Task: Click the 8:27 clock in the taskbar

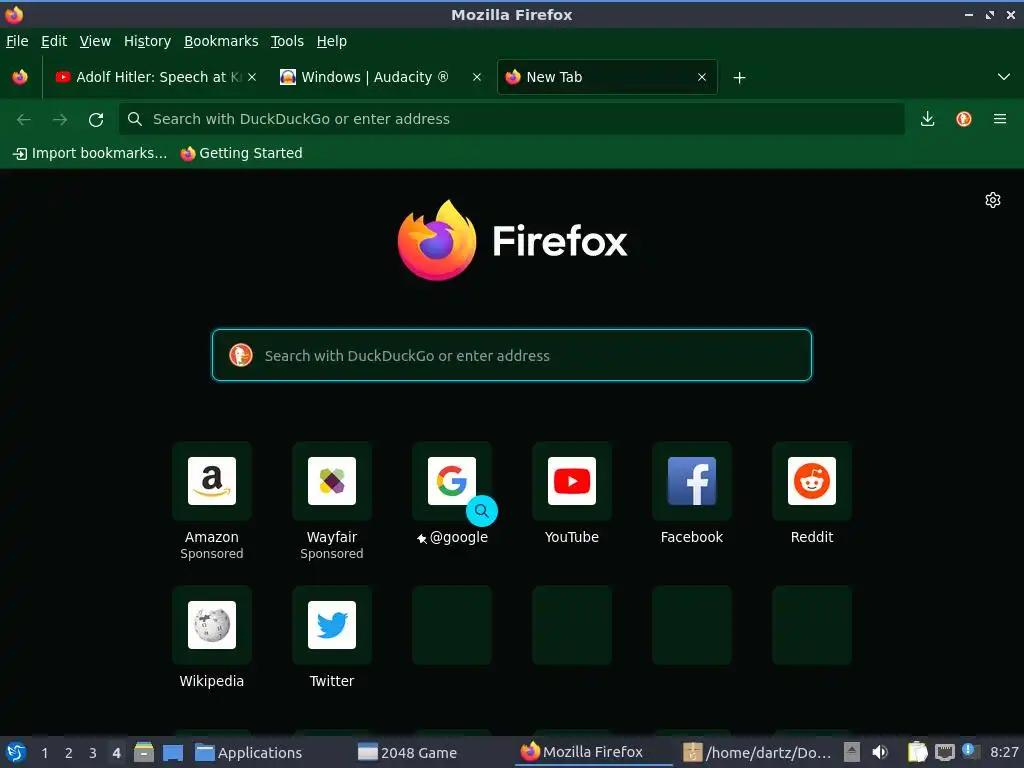Action: pos(1004,752)
